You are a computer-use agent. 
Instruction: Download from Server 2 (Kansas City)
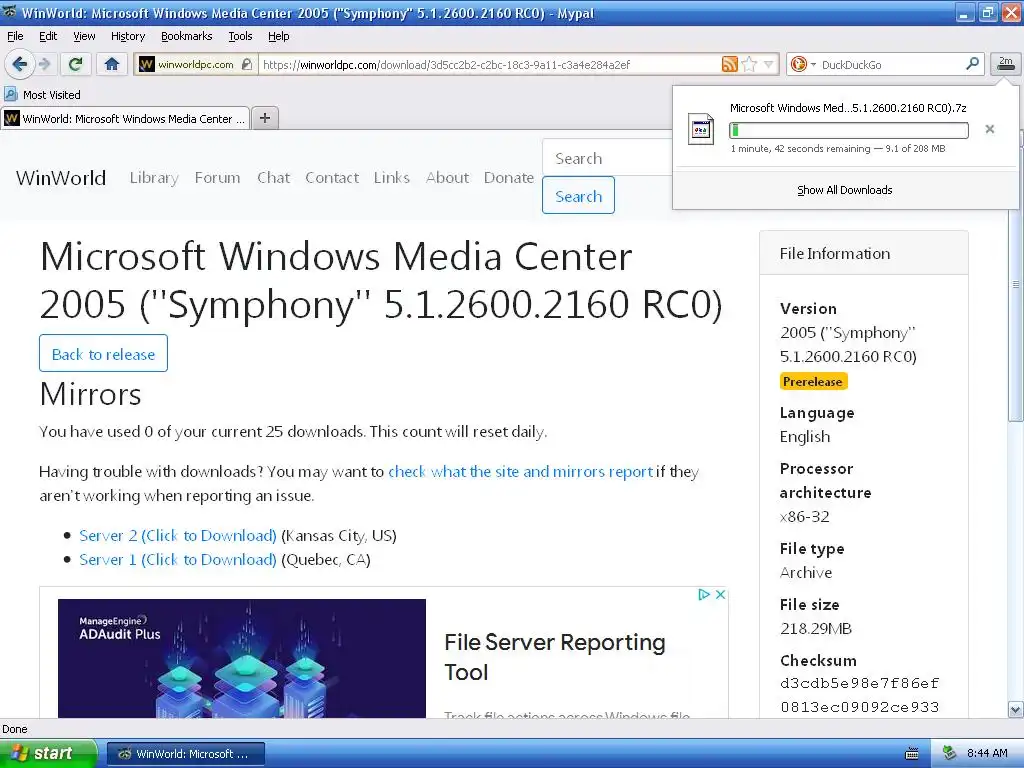pyautogui.click(x=178, y=536)
